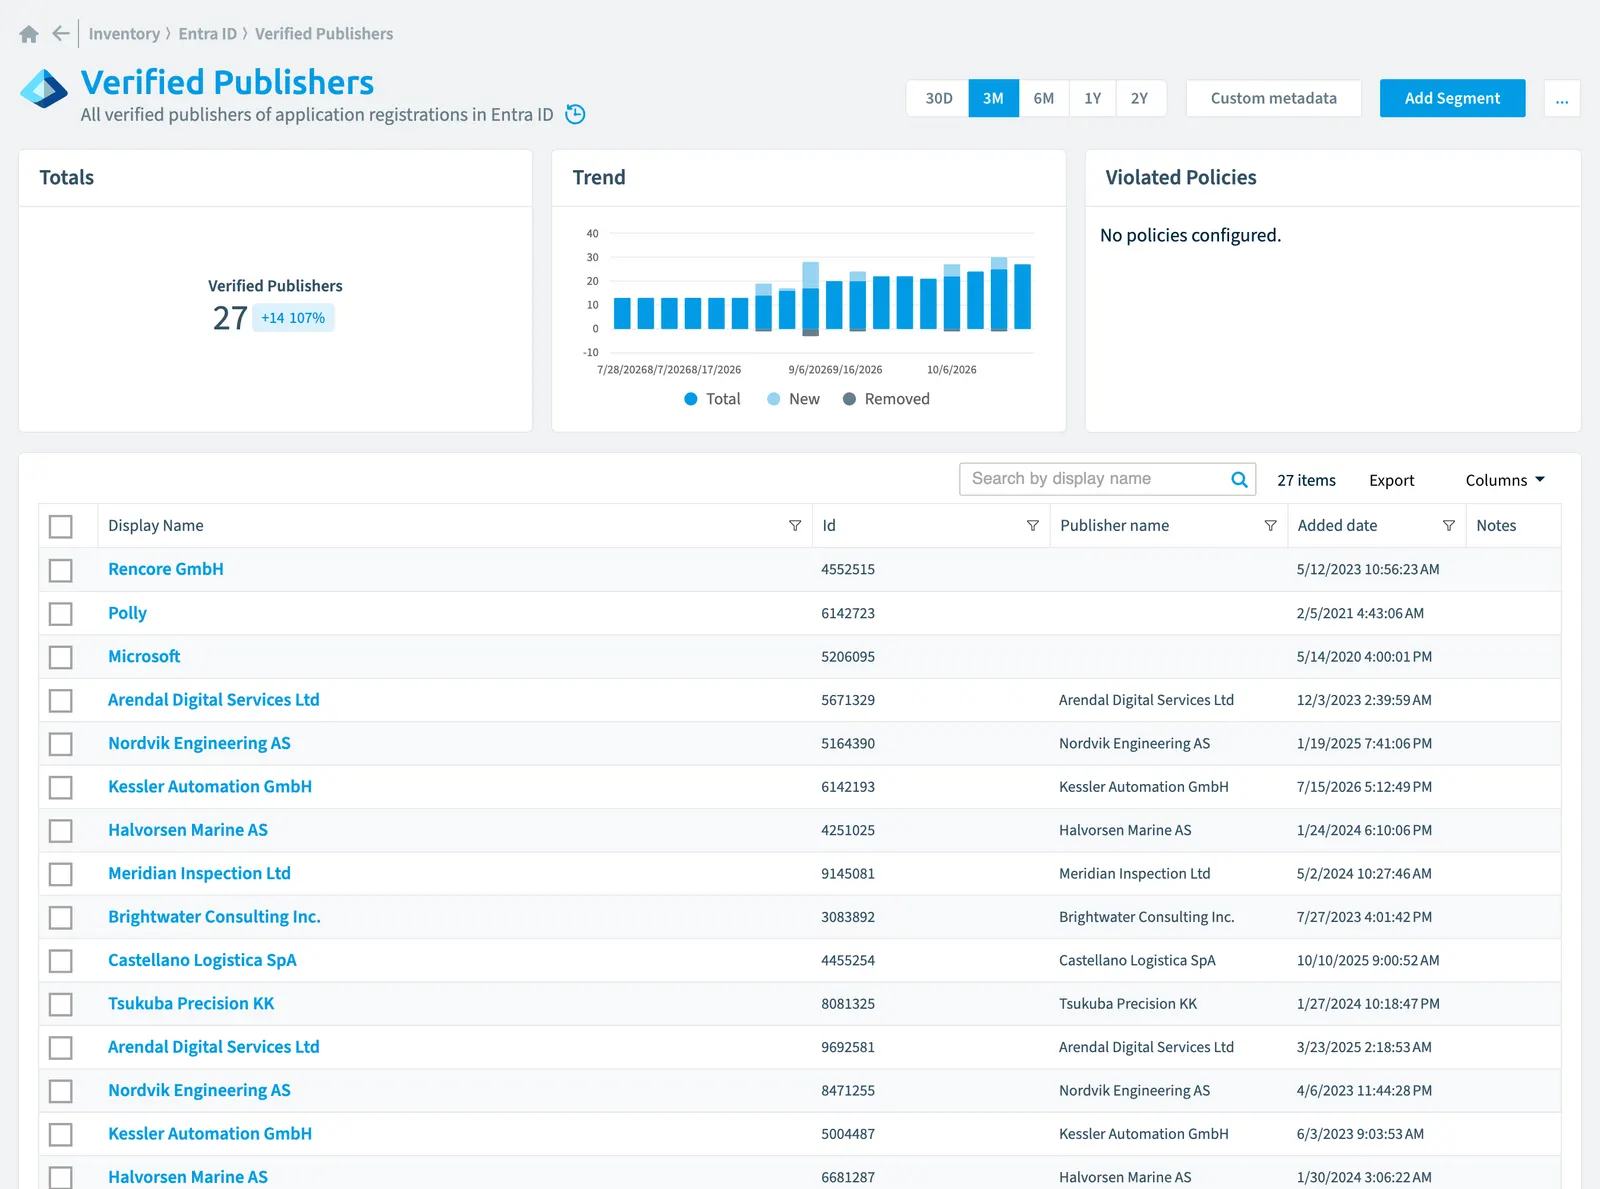This screenshot has width=1600, height=1189.
Task: Choose the 2Y time range
Action: point(1140,98)
